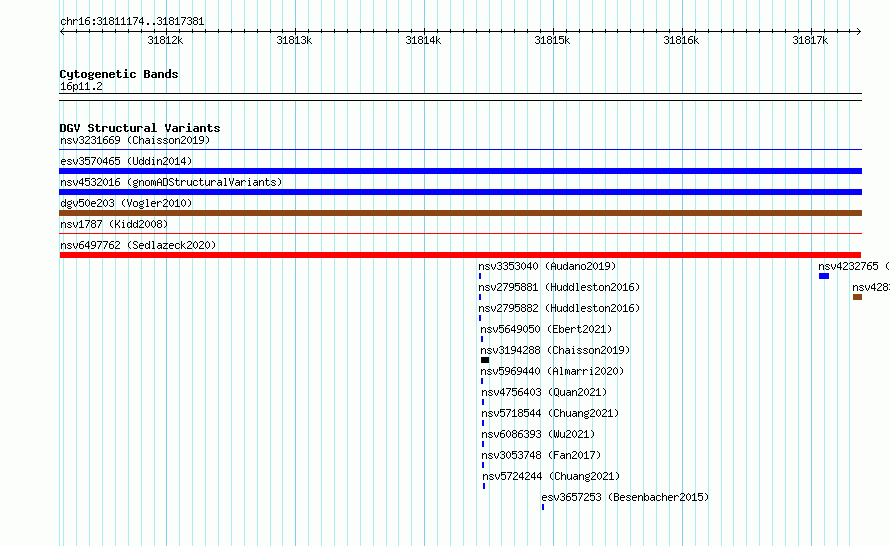890x546 pixels.
Task: Click nsv6497762 (Sedlazeck2020) label
Action: (138, 245)
